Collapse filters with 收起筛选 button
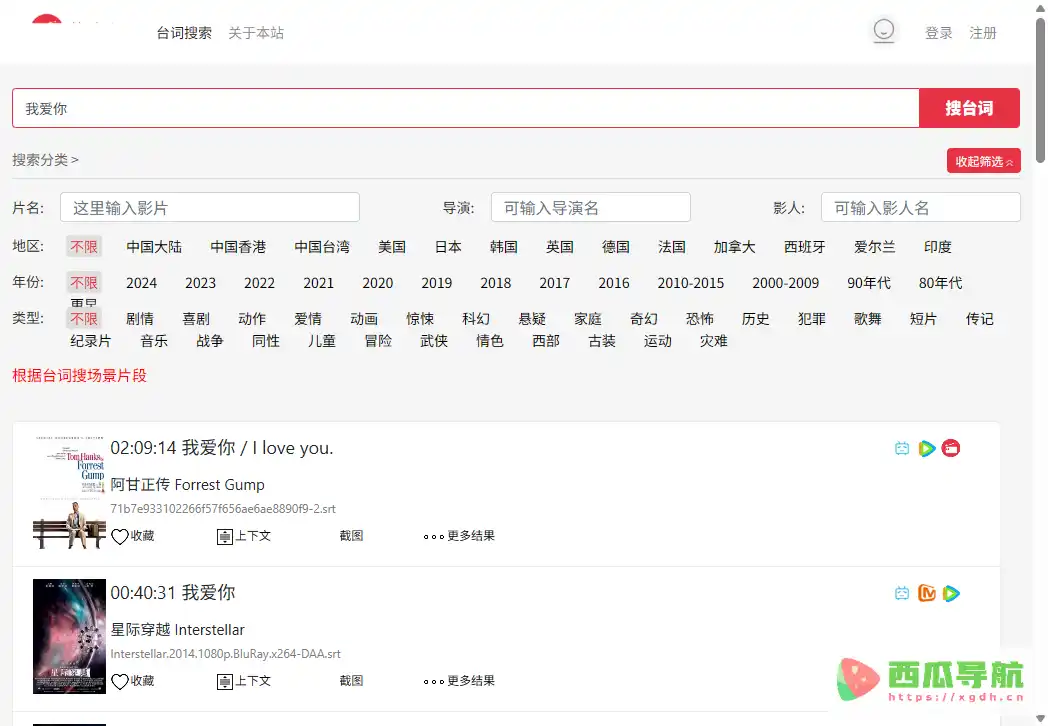Image resolution: width=1048 pixels, height=726 pixels. tap(983, 161)
